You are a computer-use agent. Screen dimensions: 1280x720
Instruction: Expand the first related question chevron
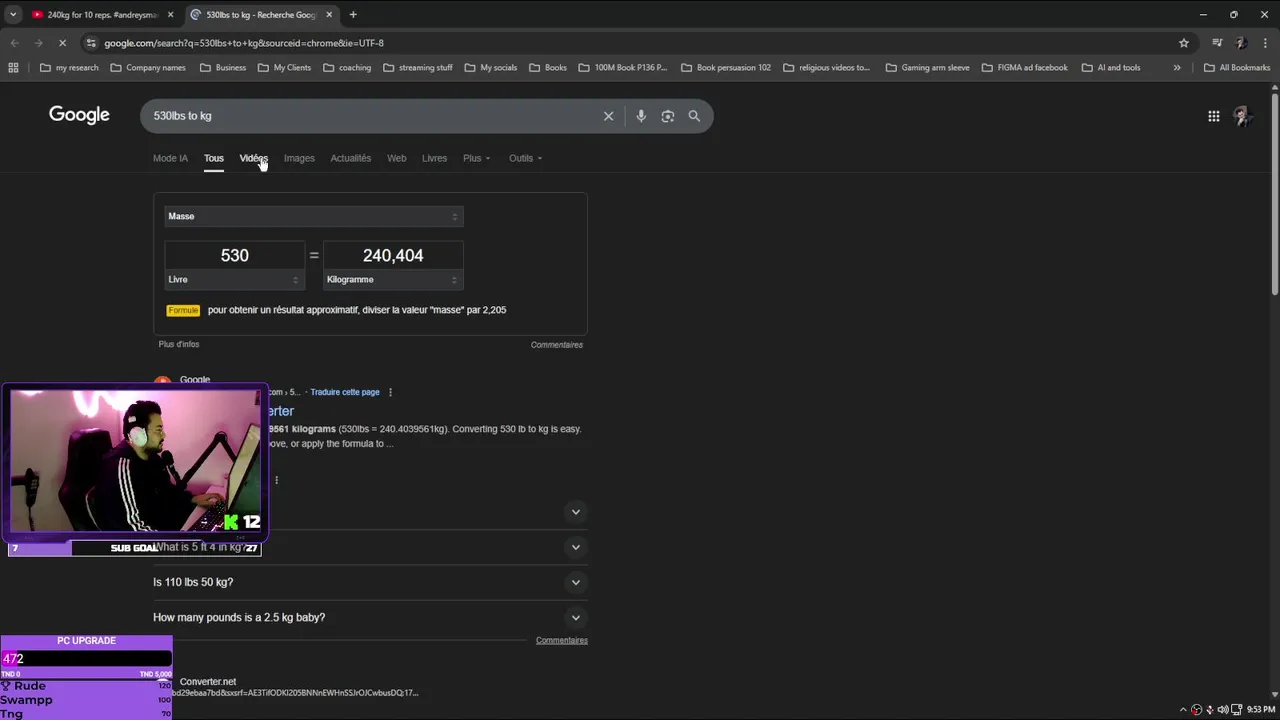(x=575, y=512)
